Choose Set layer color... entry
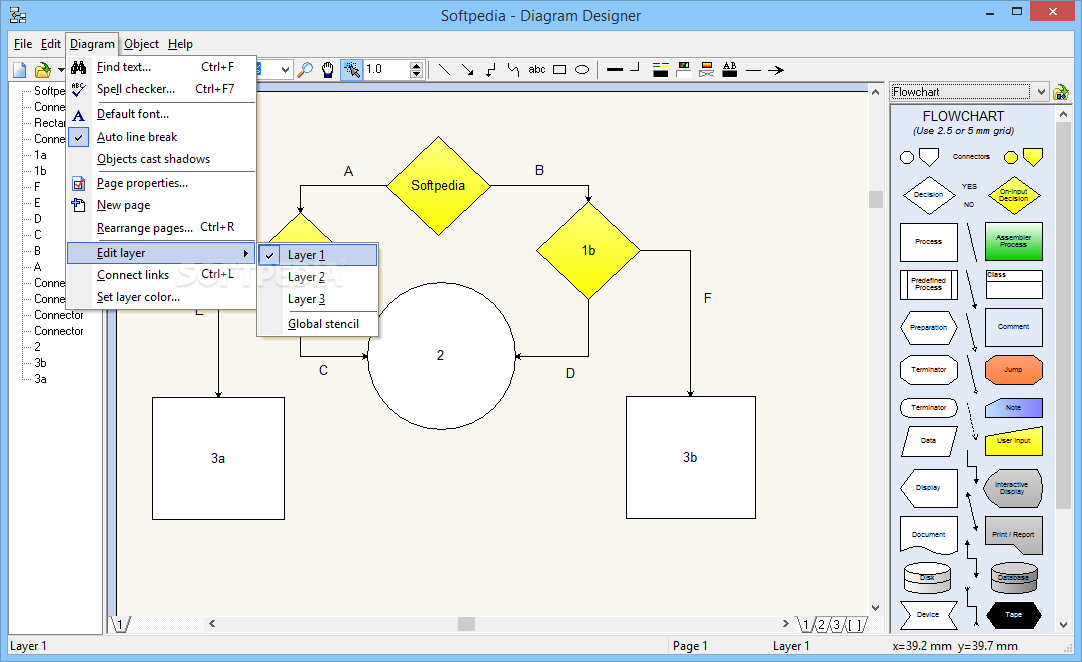 point(162,297)
